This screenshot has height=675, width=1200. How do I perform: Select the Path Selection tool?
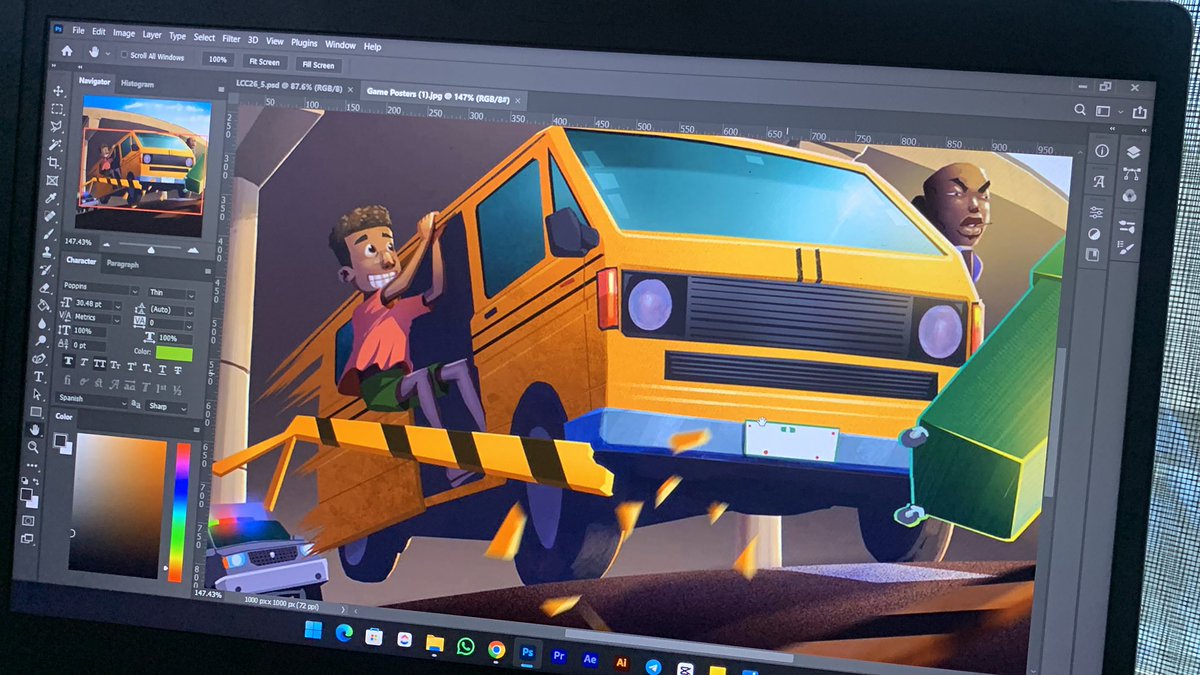pos(37,394)
